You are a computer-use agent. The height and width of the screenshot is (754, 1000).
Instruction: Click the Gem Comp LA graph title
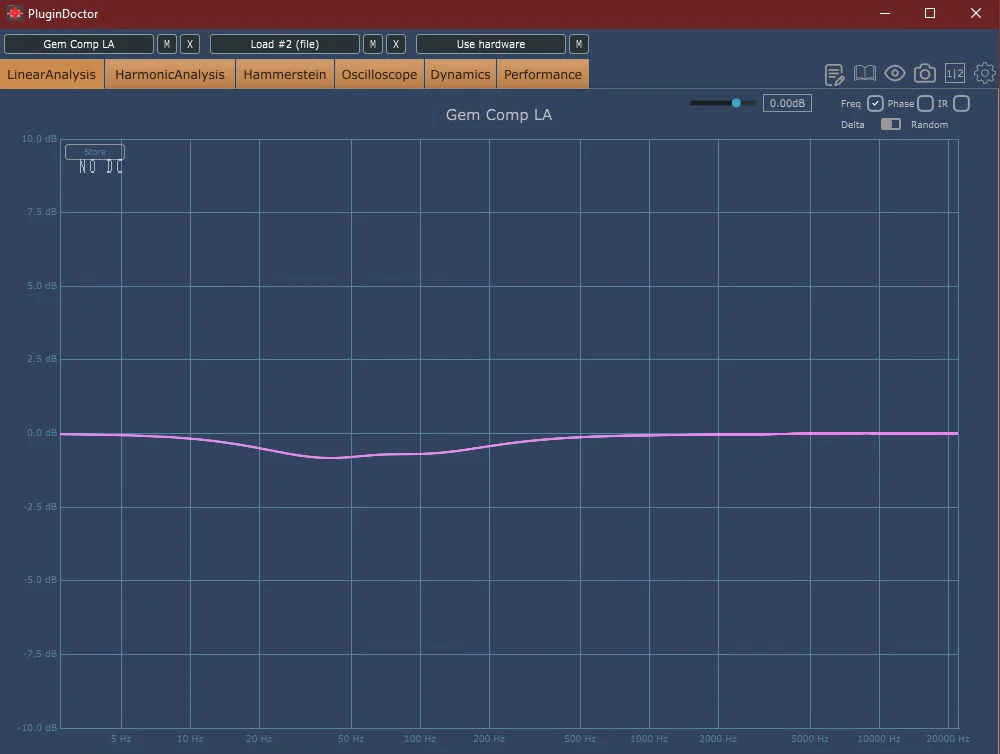pos(499,115)
